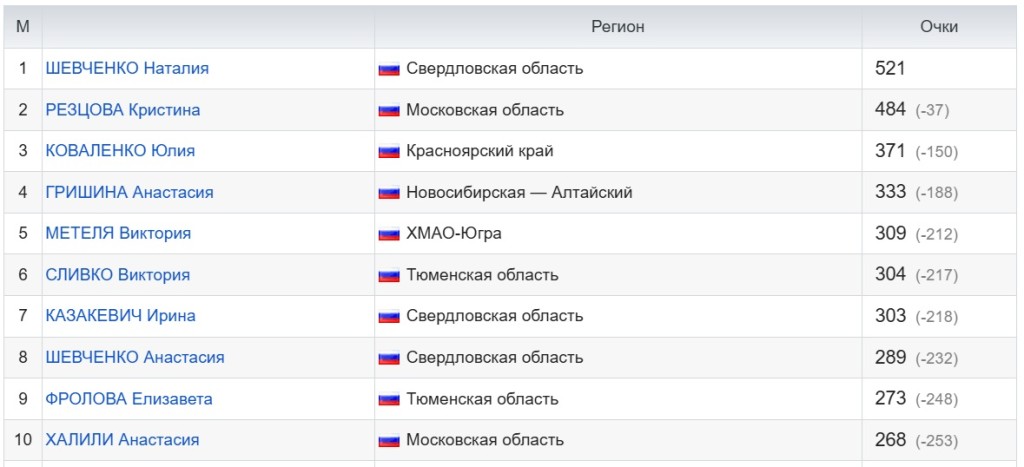The width and height of the screenshot is (1024, 467).
Task: Open РЕЗЦОВА Кристина's profile link
Action: pos(123,110)
